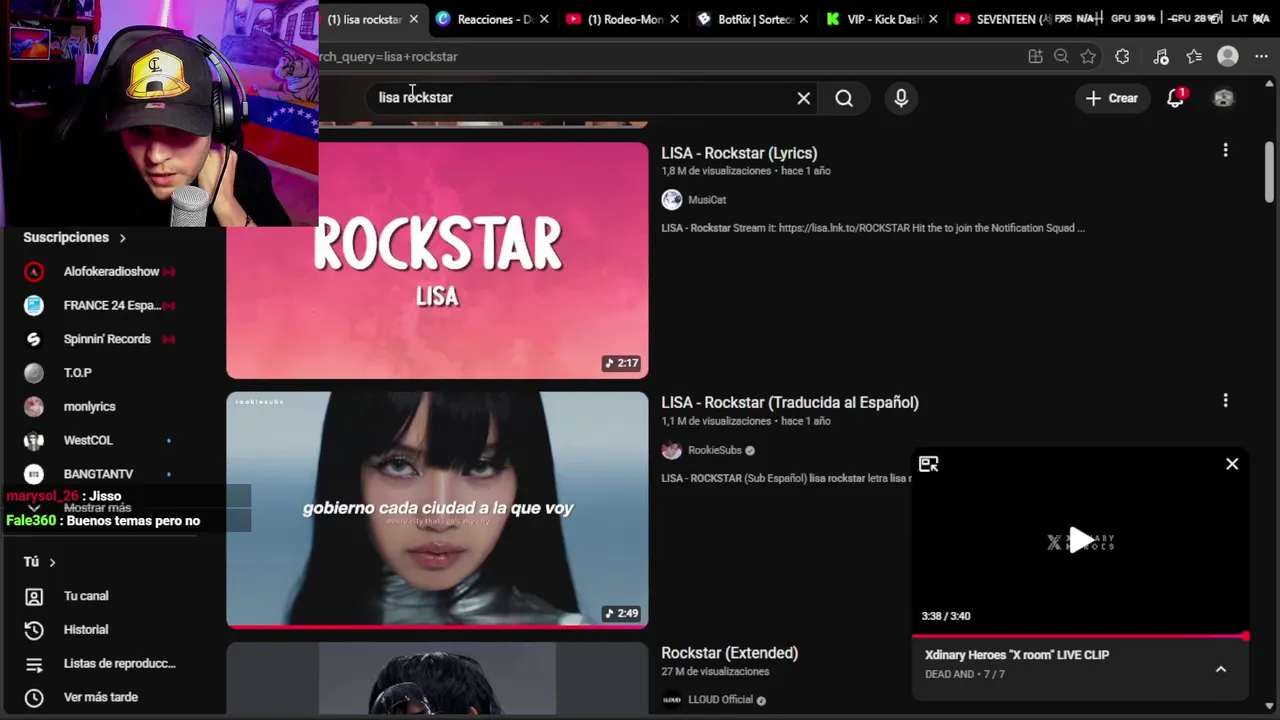Open LISA - Rockstar (Traducida al Español) title
This screenshot has height=720, width=1280.
coord(790,402)
